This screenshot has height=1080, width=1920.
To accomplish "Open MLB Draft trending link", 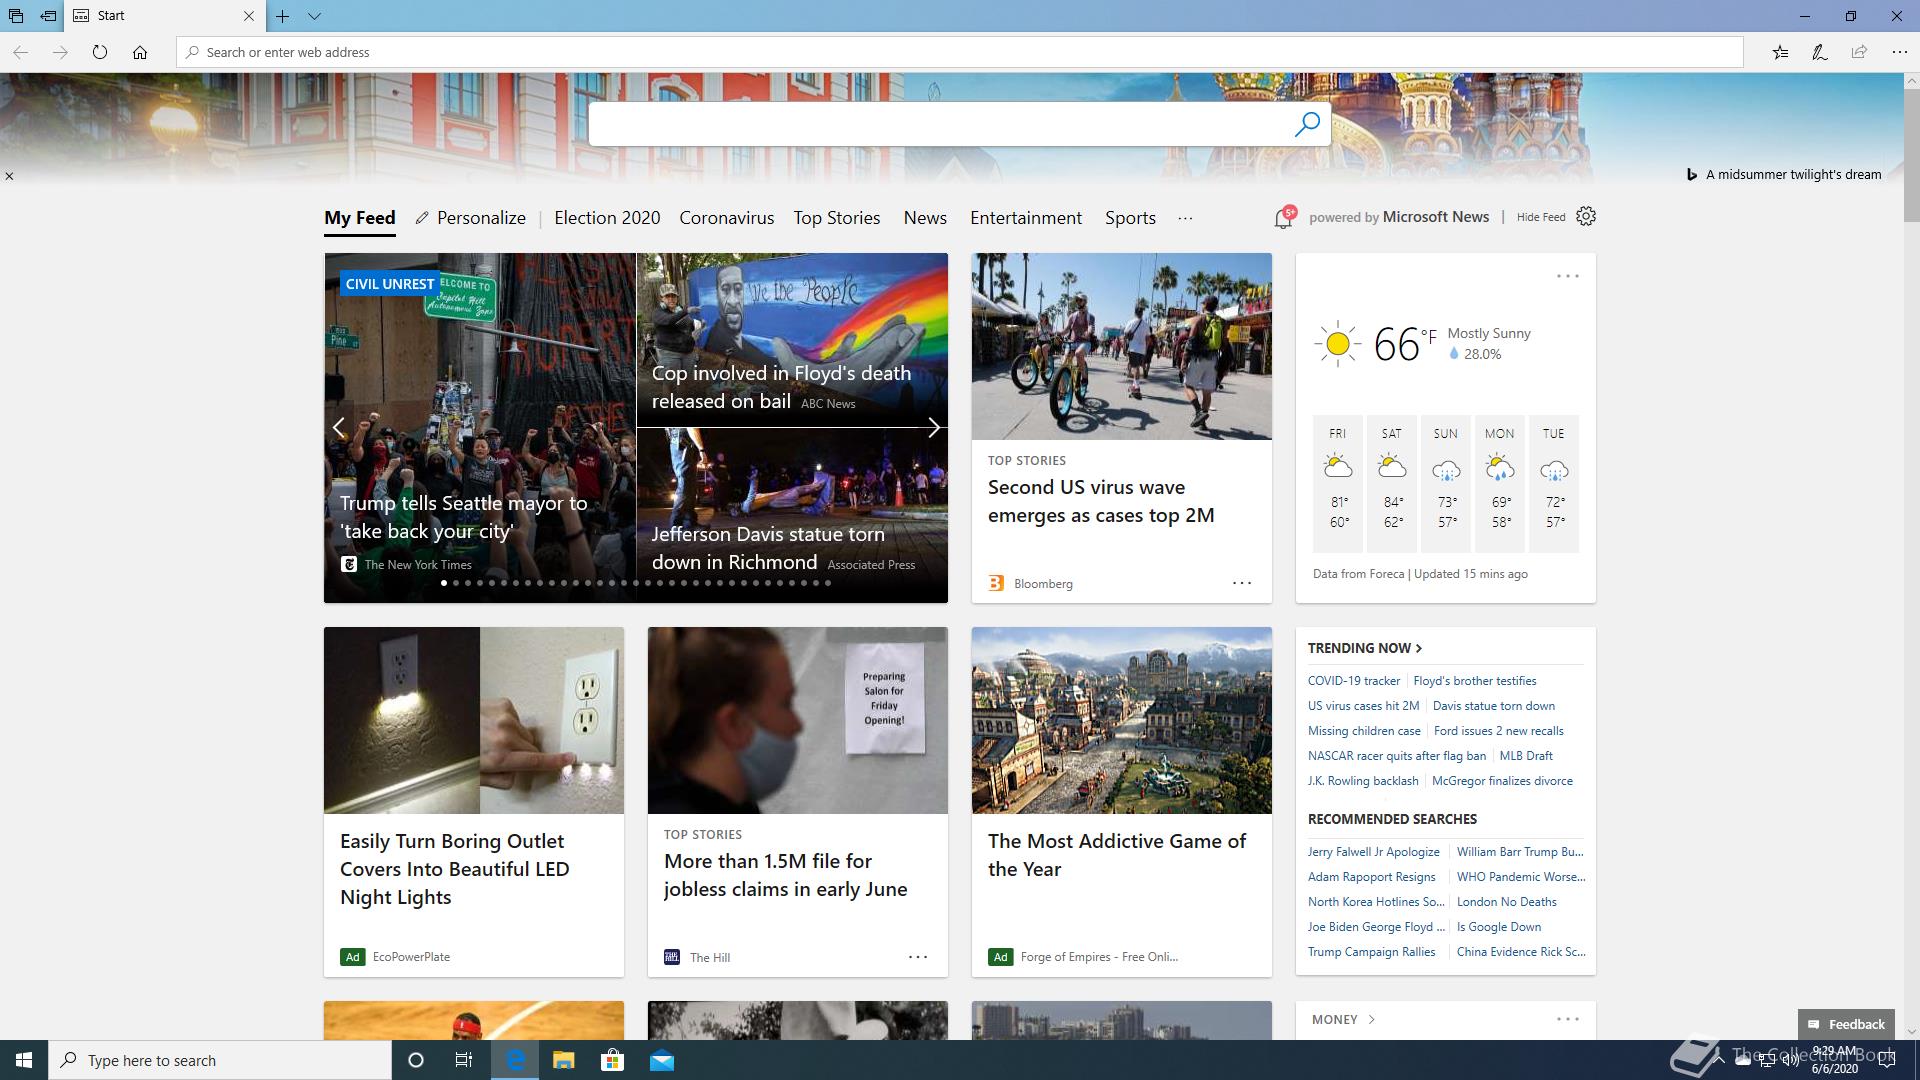I will coord(1526,756).
